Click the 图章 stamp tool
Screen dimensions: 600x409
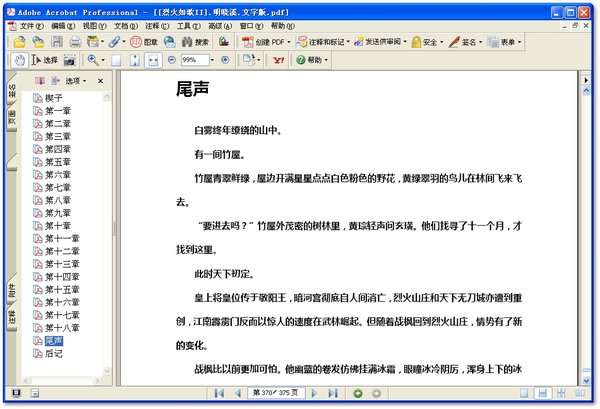point(144,42)
